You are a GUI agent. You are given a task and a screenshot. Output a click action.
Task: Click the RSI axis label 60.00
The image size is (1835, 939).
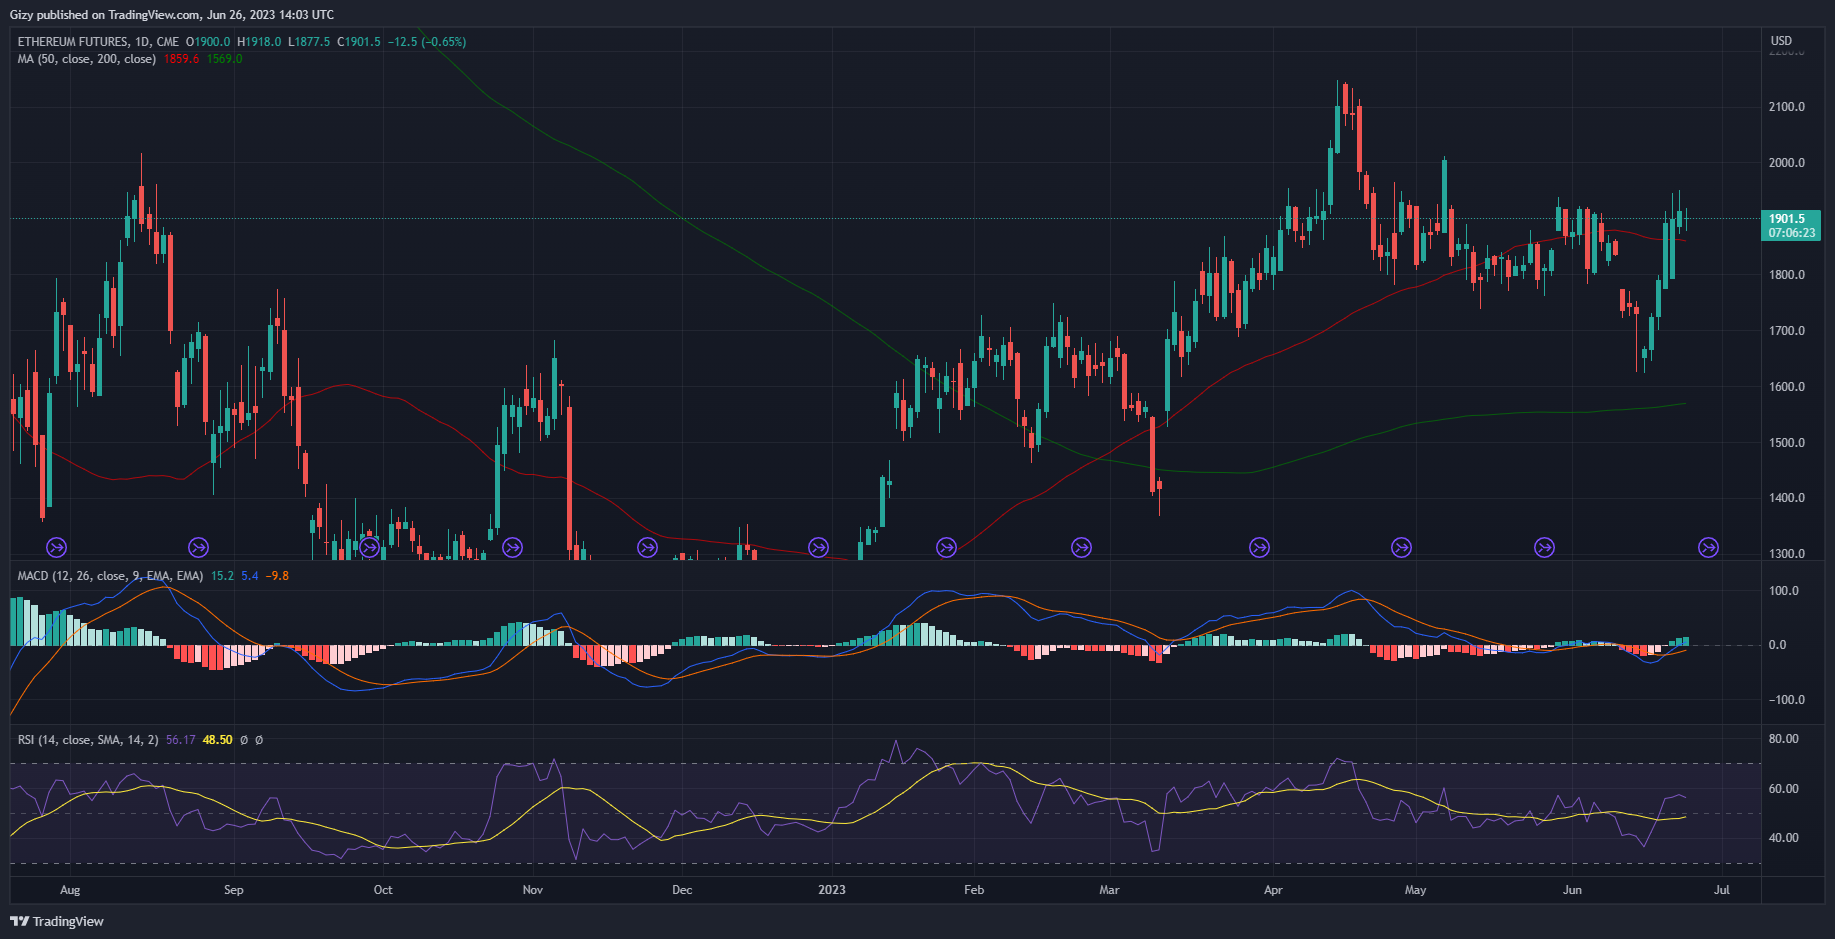1784,789
